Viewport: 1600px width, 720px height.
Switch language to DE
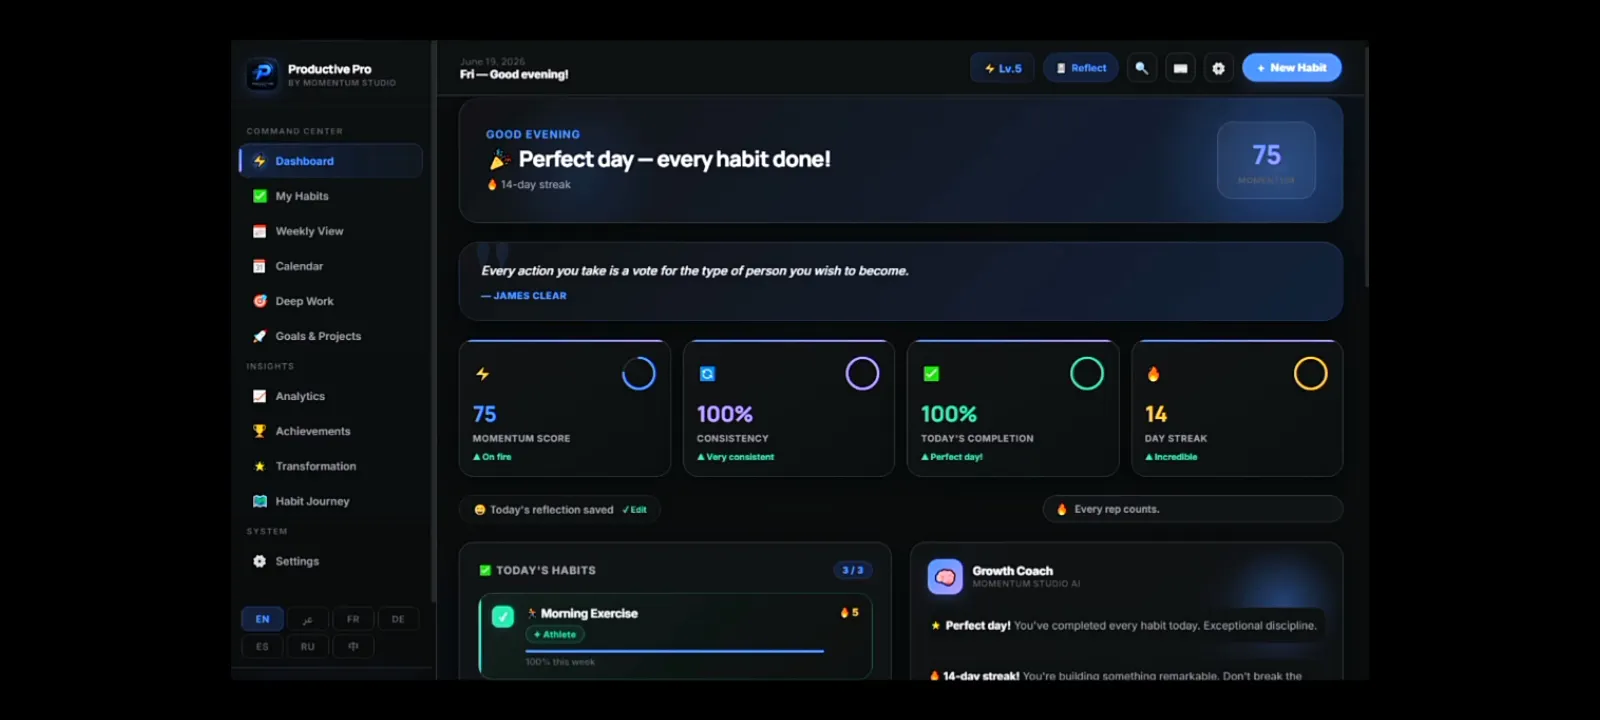398,619
